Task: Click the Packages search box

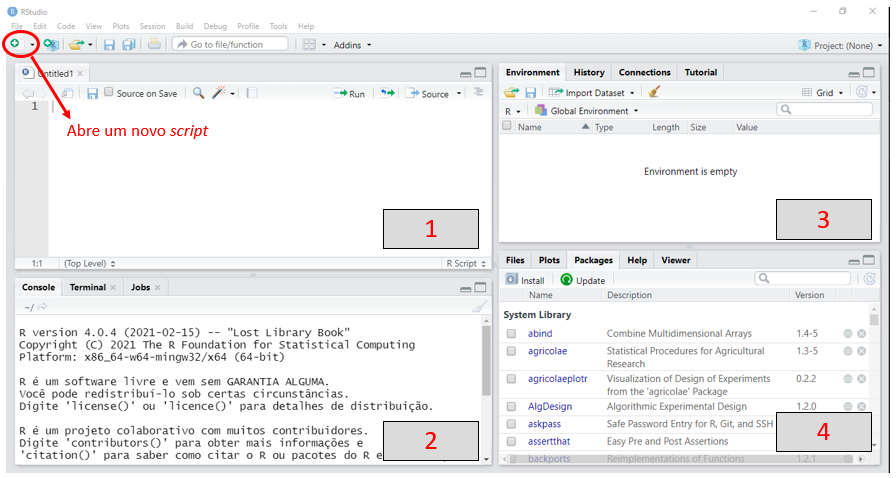Action: pyautogui.click(x=802, y=278)
